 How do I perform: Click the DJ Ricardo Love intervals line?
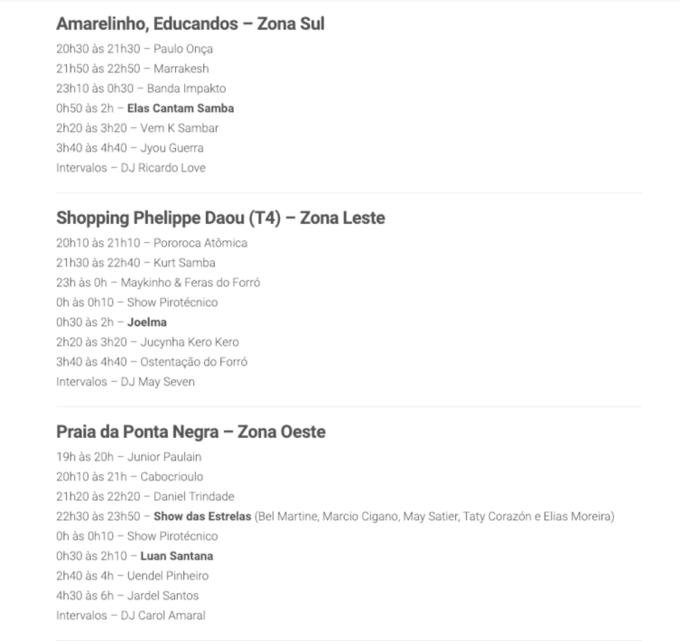point(131,168)
